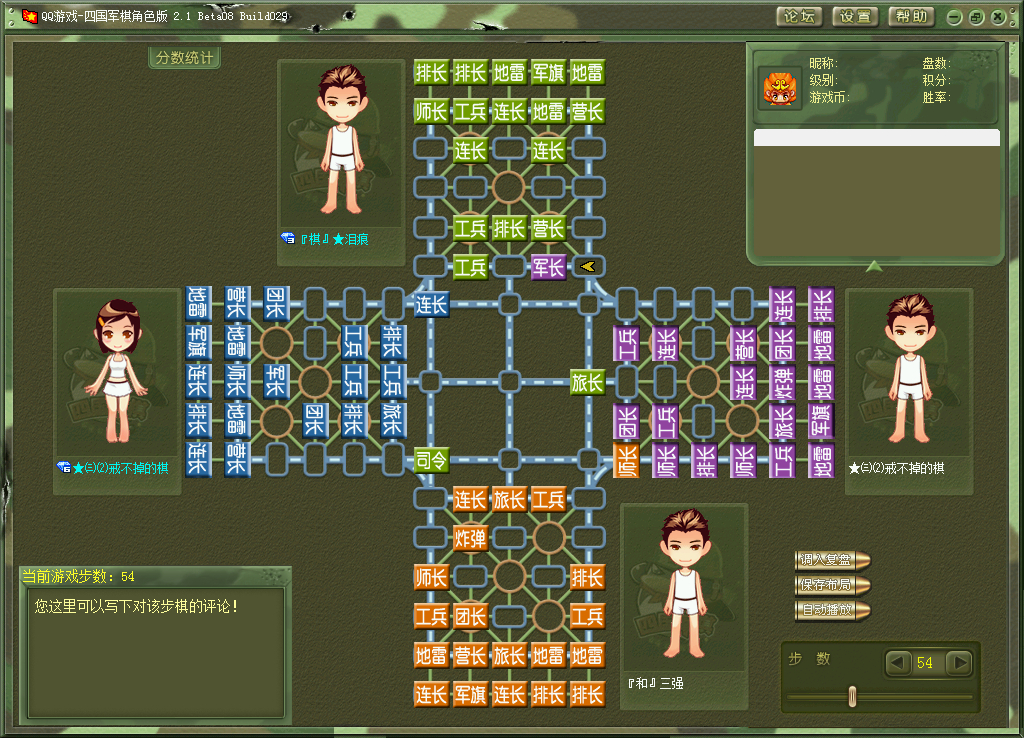Select the purple 炸弹 bomb piece

coord(782,382)
